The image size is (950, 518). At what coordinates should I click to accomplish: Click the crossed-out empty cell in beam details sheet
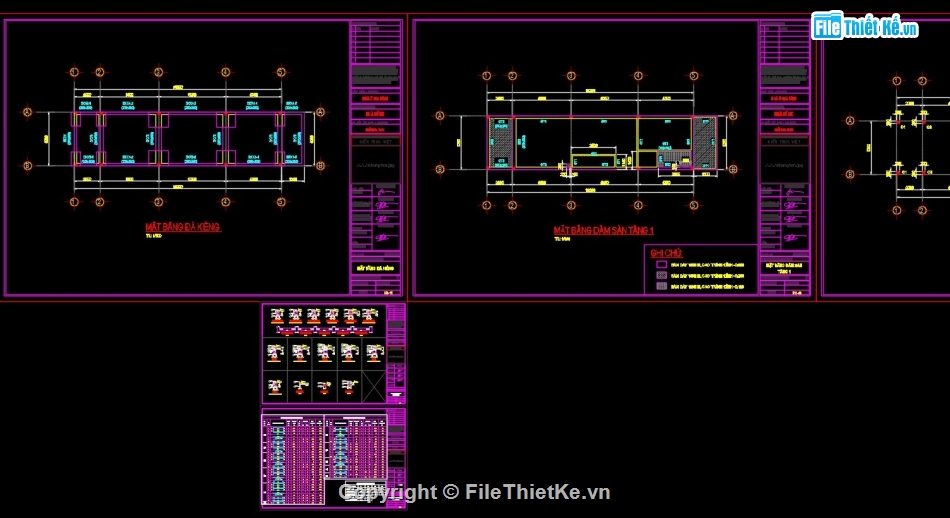[374, 387]
